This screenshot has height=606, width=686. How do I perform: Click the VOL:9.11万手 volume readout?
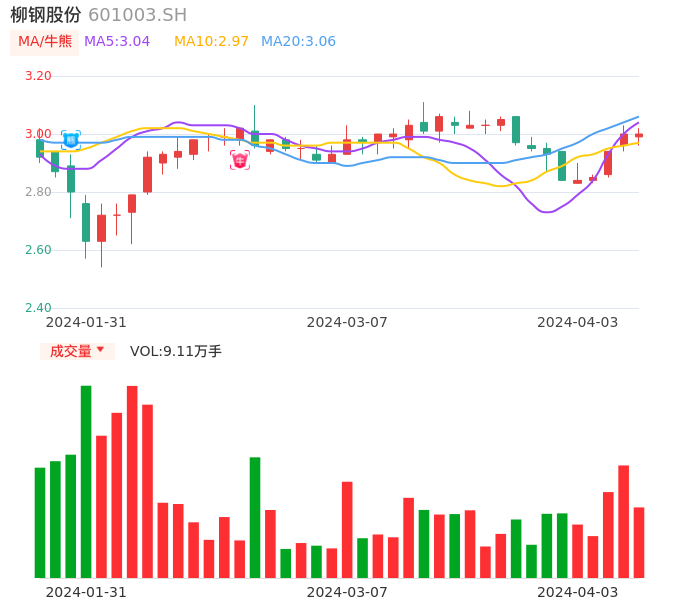pyautogui.click(x=176, y=351)
